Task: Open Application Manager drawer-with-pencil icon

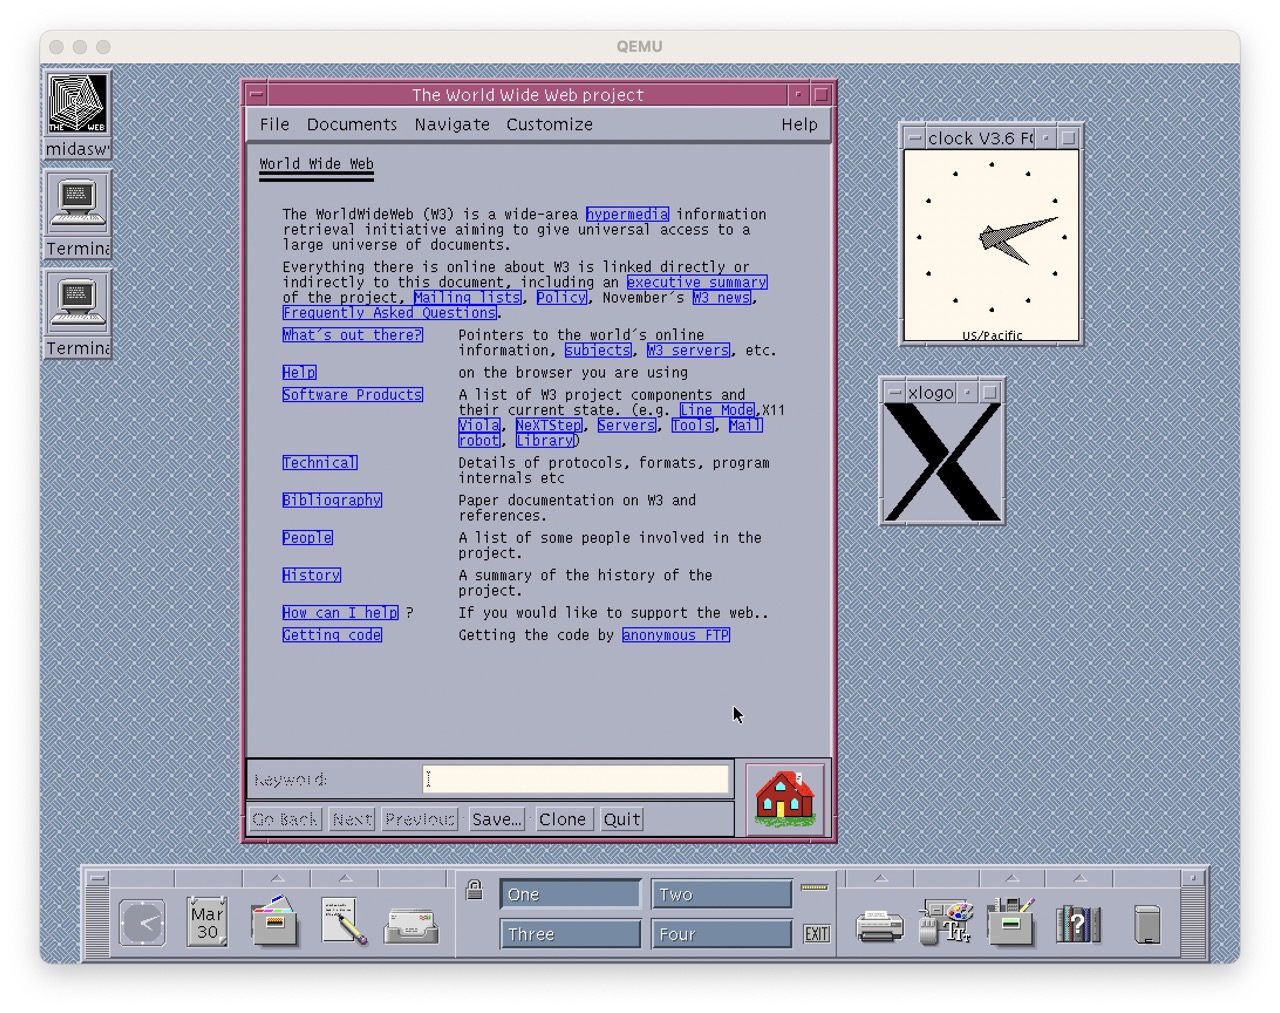Action: (1011, 922)
